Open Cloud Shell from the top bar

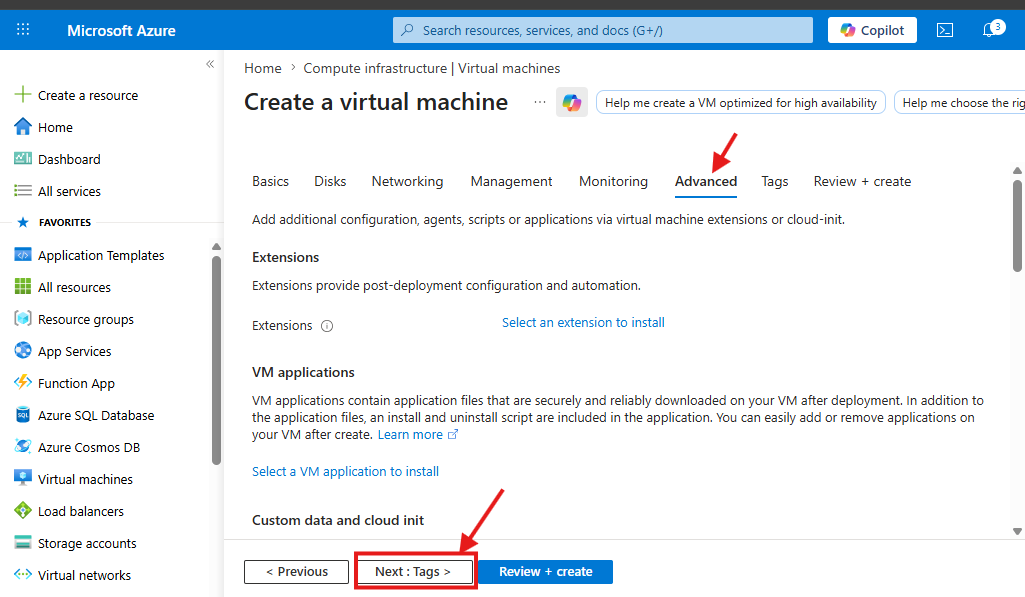tap(945, 30)
